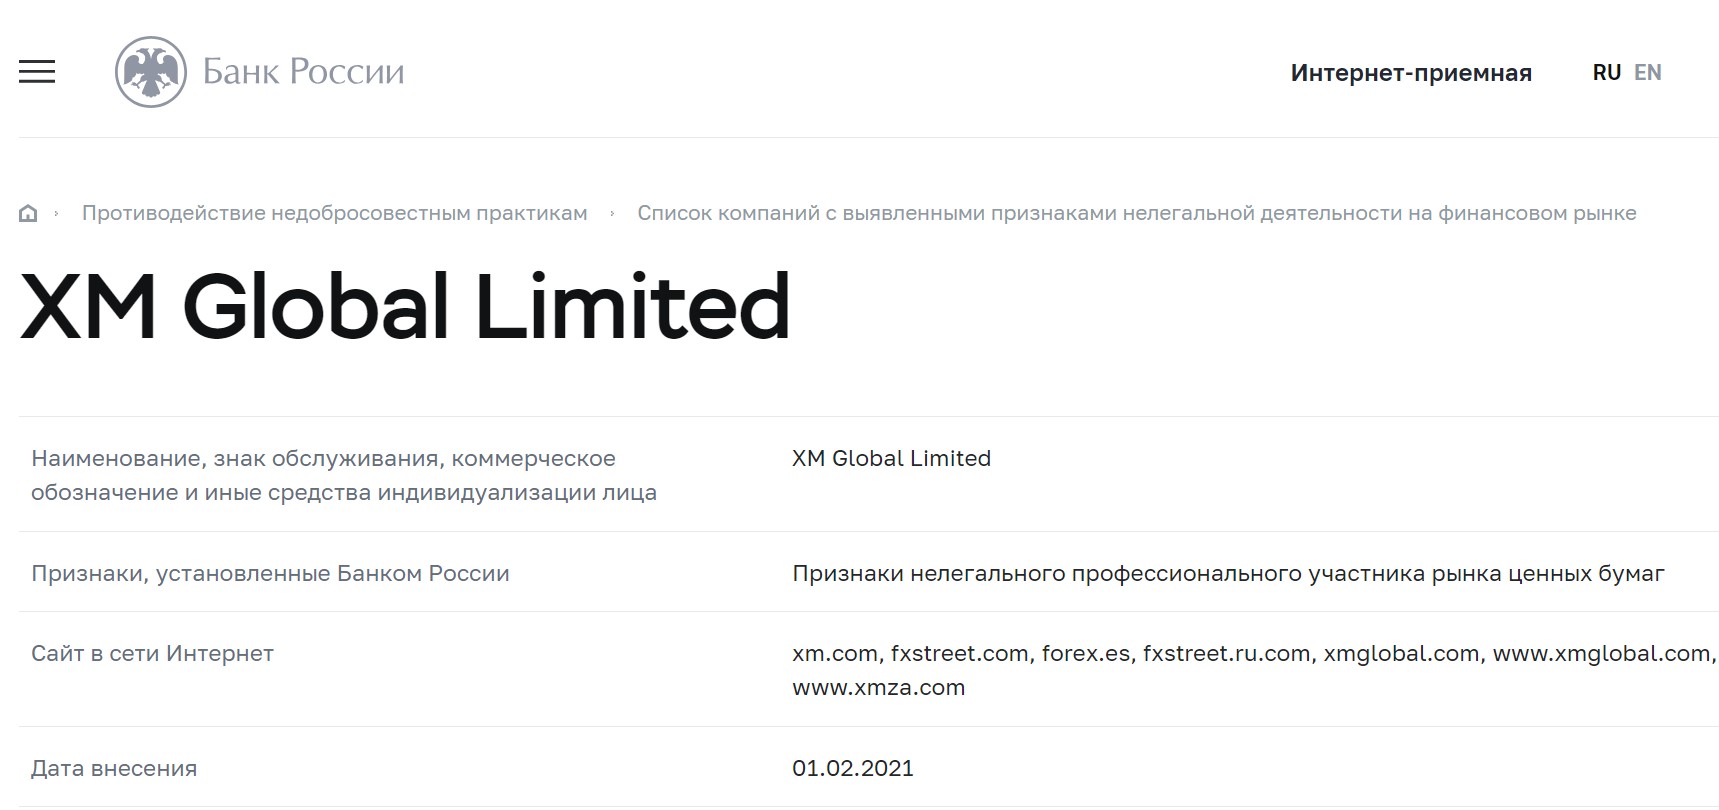Click the Наименование, знак обслуживания row label
Image resolution: width=1719 pixels, height=810 pixels.
[x=344, y=475]
